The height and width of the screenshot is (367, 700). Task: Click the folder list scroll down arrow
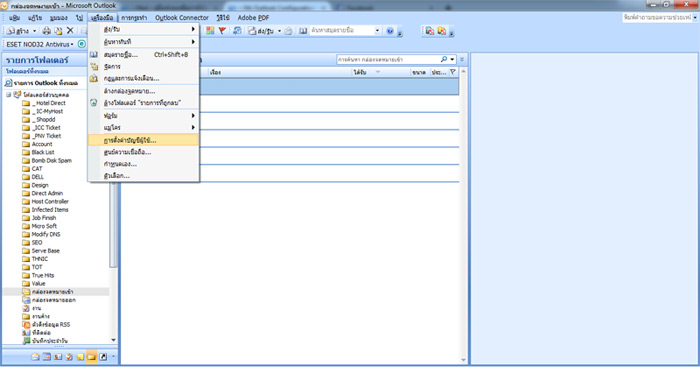pyautogui.click(x=113, y=340)
